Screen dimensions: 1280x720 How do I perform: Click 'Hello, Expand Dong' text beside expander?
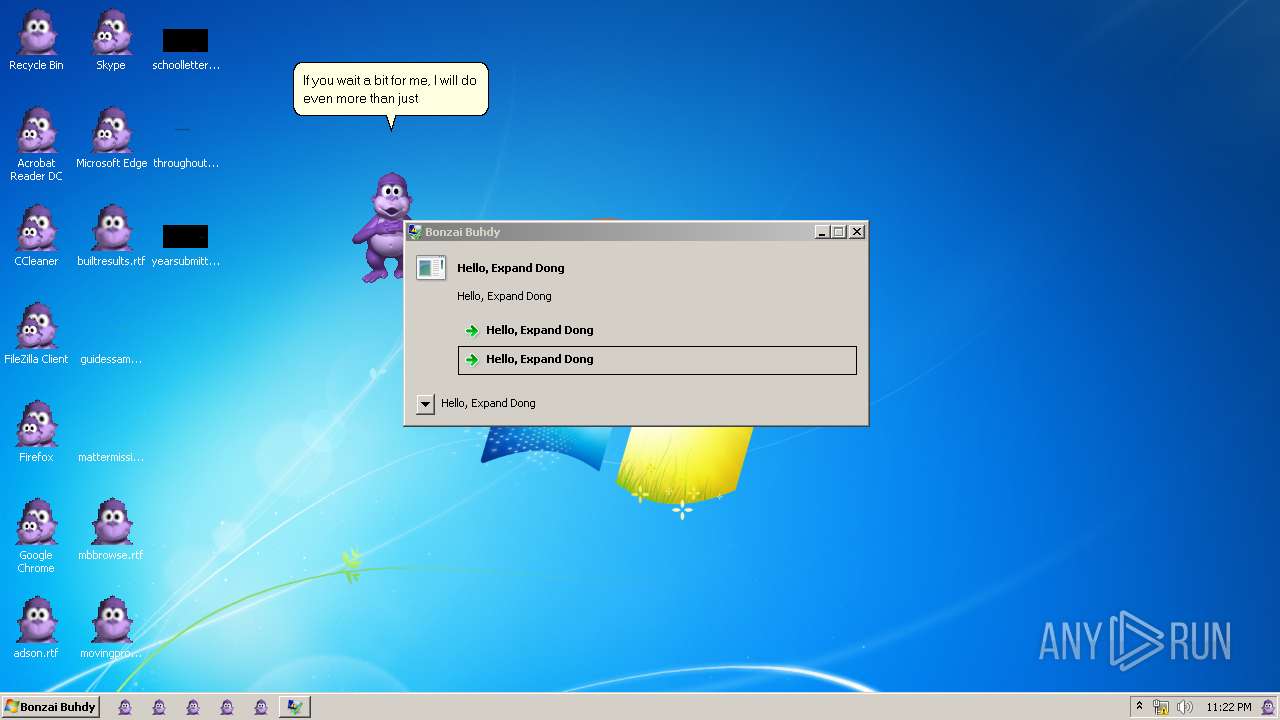click(488, 403)
